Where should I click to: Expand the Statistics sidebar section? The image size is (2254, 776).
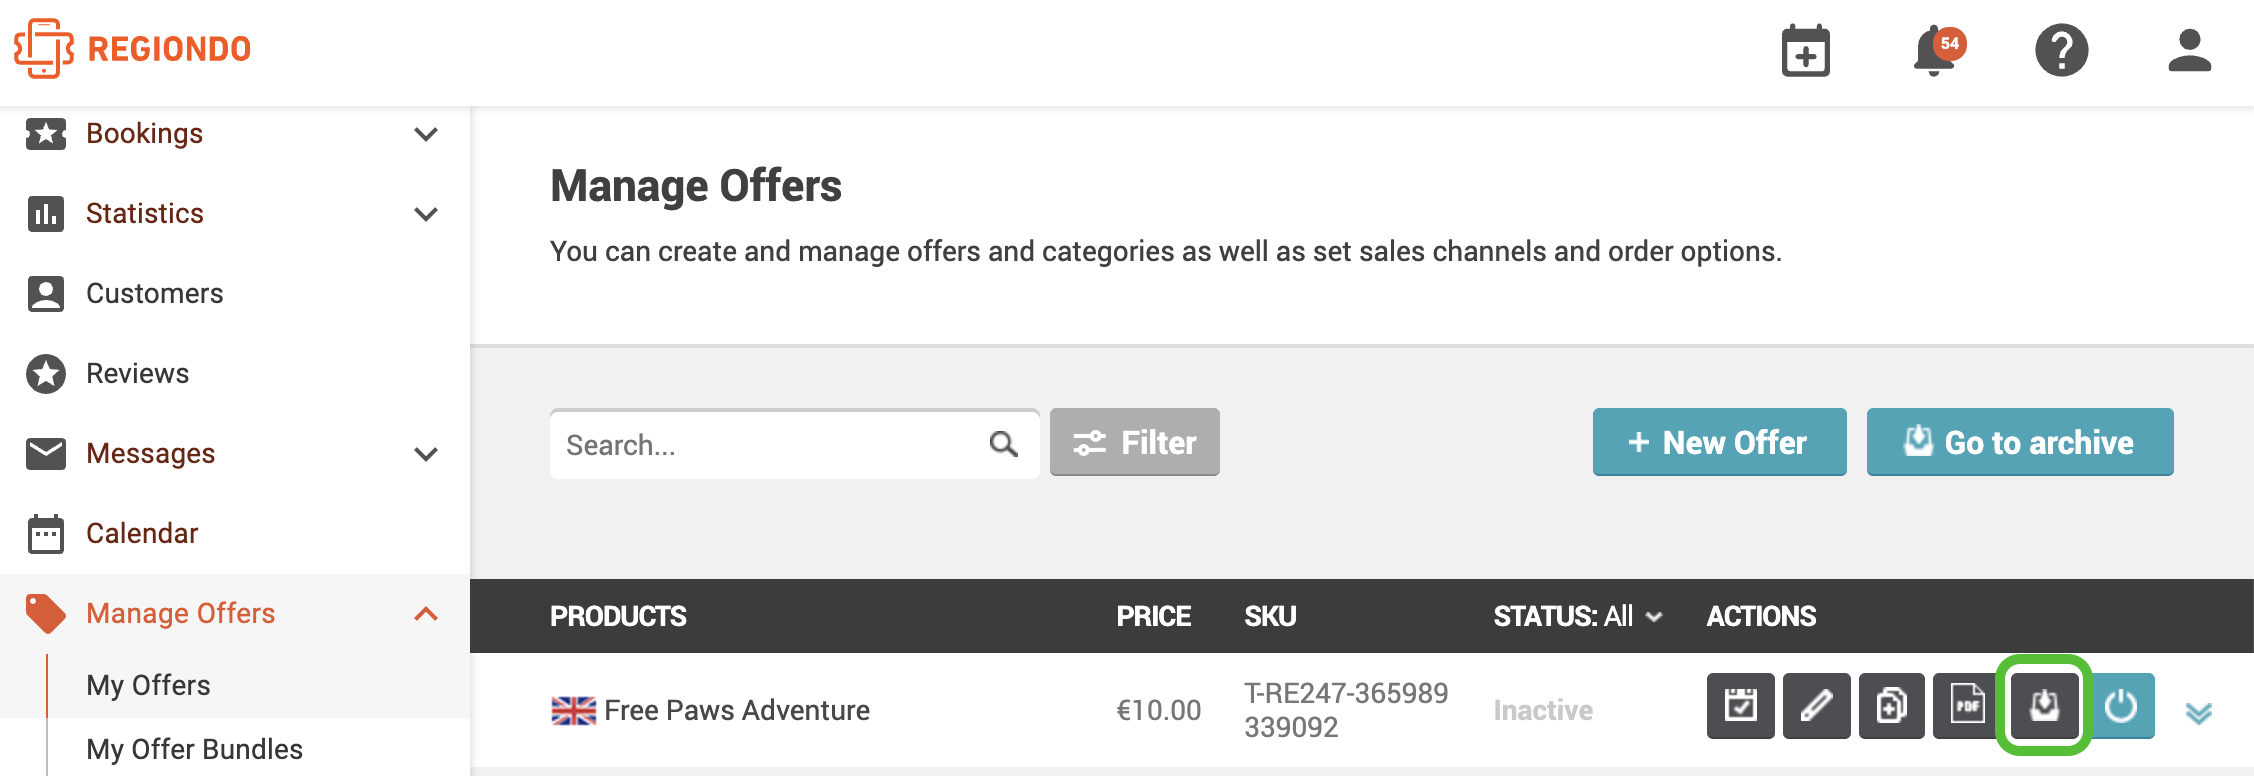(234, 214)
